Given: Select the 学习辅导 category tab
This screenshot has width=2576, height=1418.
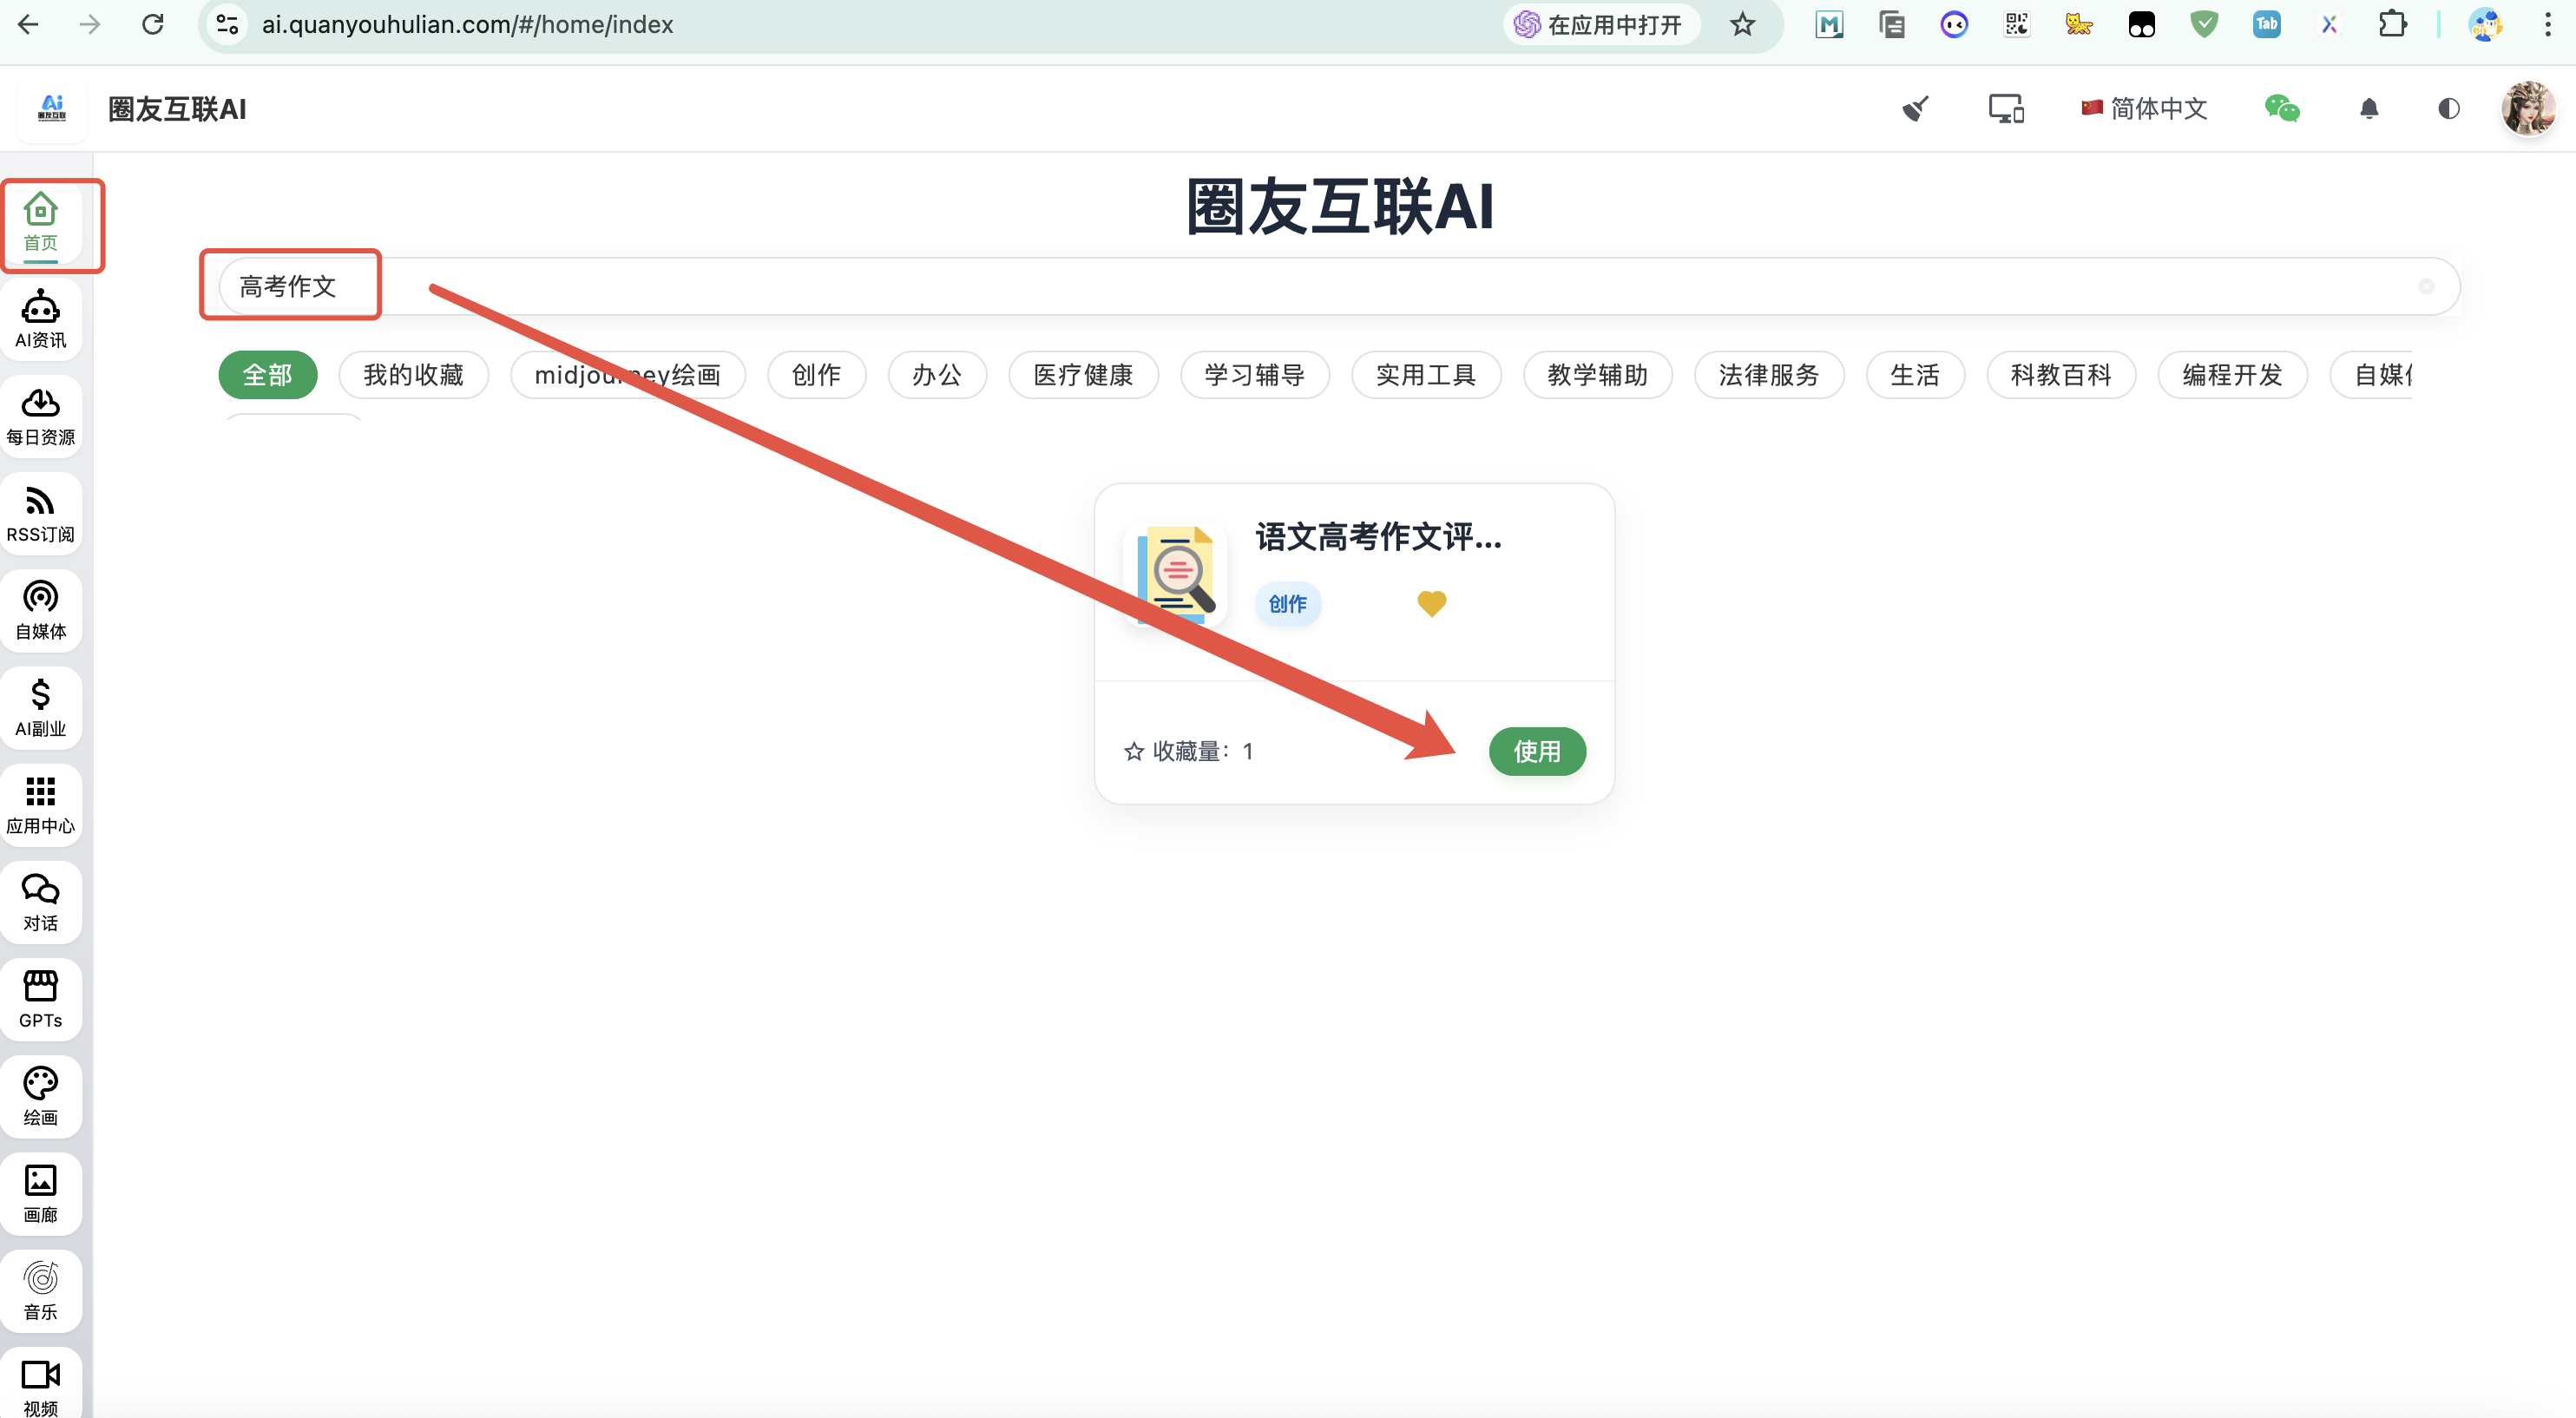Looking at the screenshot, I should click(x=1254, y=375).
